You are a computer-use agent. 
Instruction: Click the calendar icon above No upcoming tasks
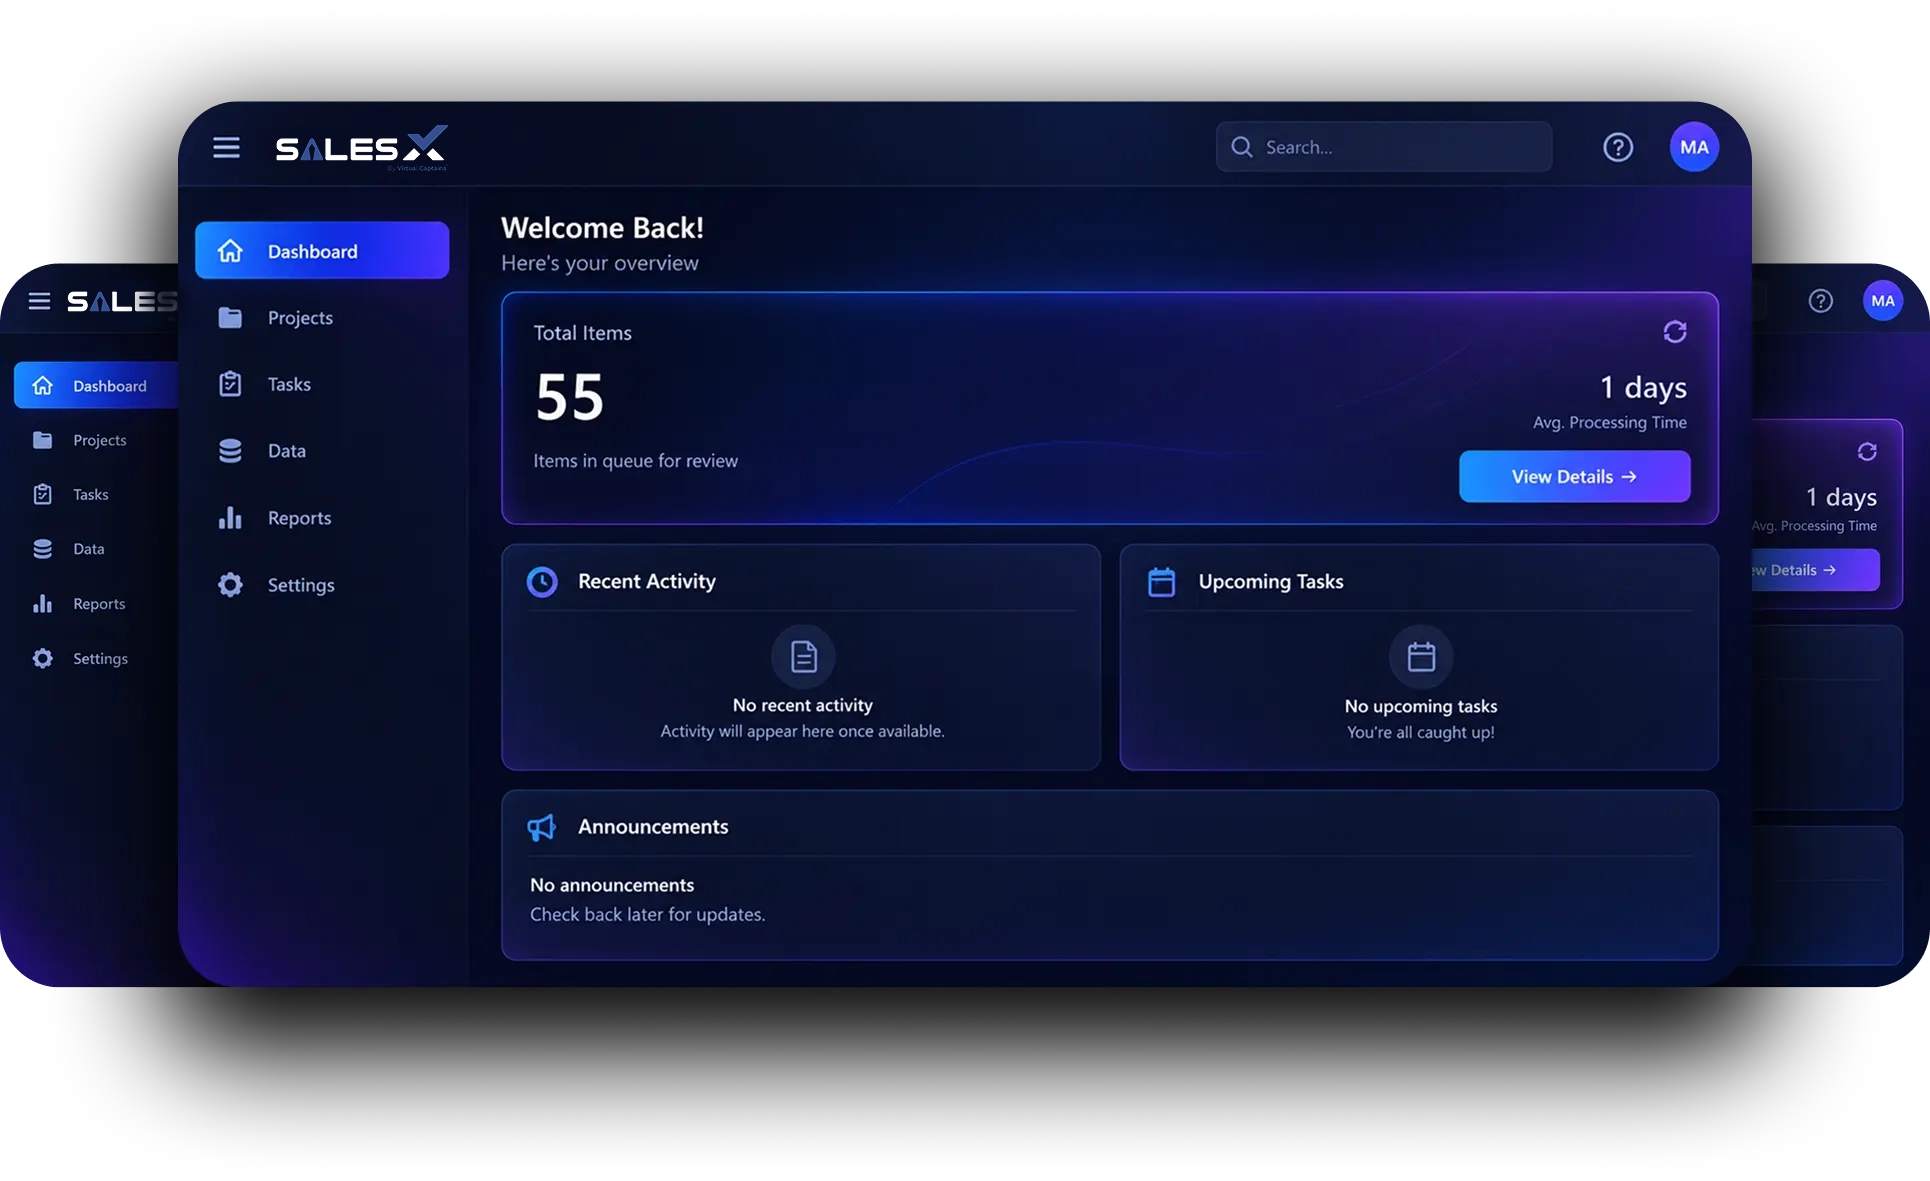coord(1421,656)
